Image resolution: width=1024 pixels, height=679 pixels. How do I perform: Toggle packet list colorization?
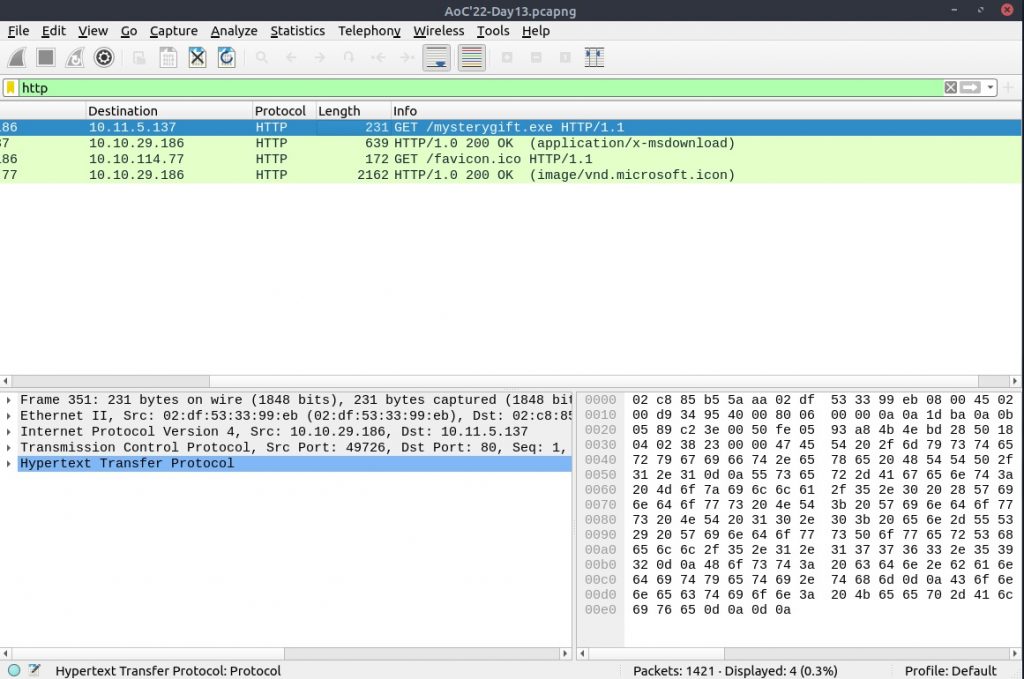coord(471,58)
